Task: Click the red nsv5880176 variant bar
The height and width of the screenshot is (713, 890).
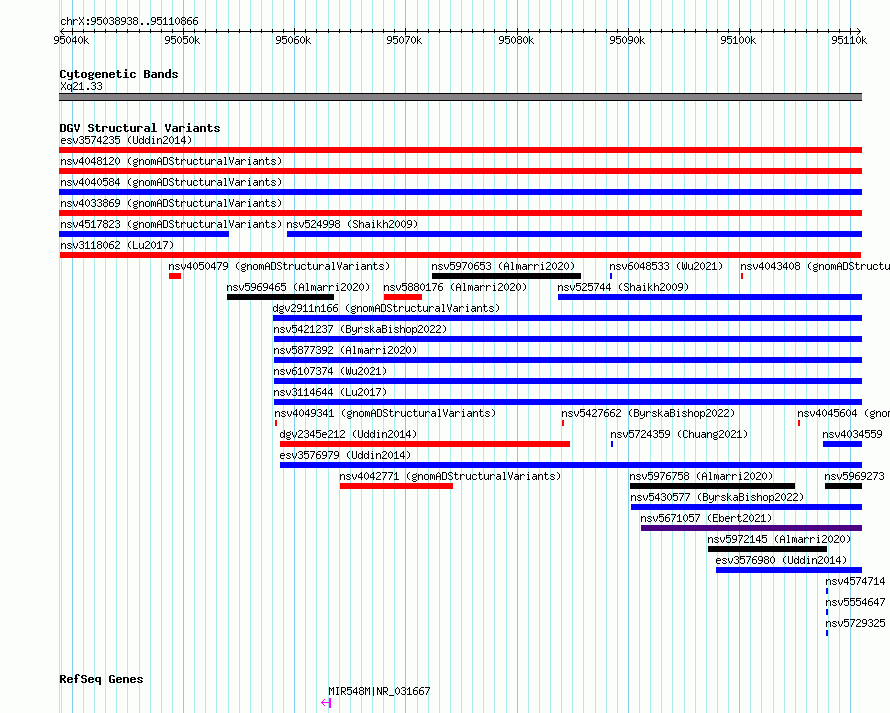Action: pos(403,297)
